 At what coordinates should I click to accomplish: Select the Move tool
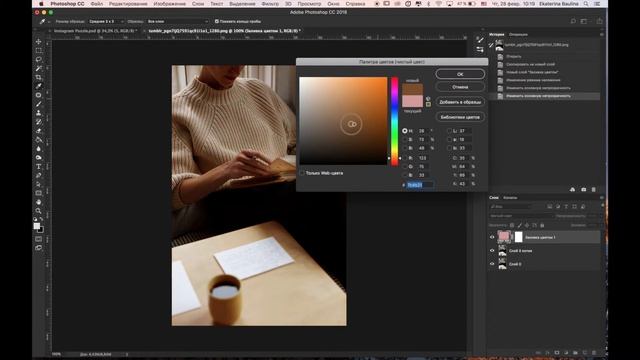pos(38,42)
